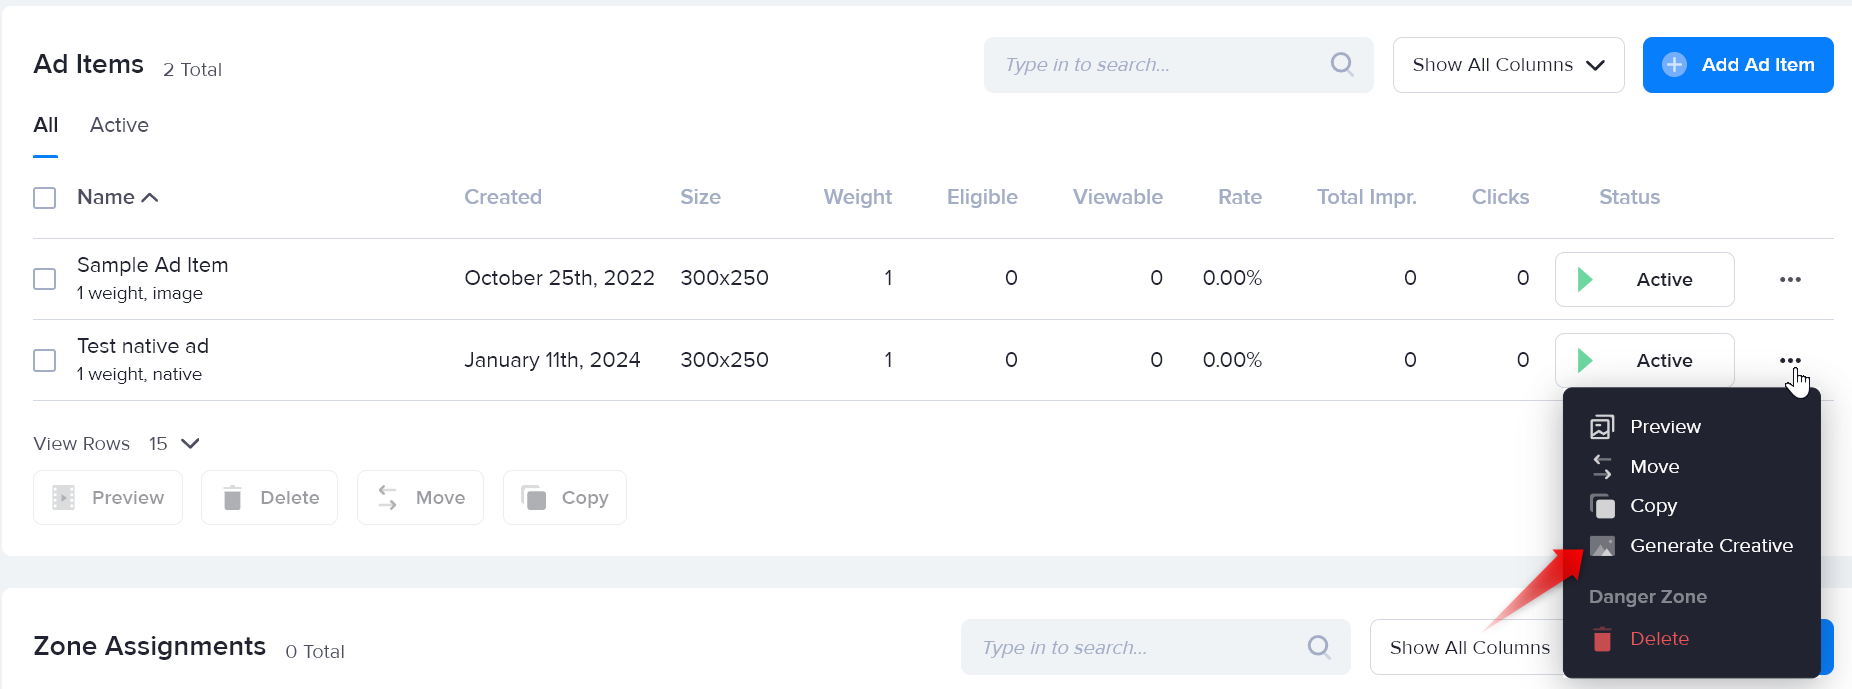Sort by the Name column arrow
The image size is (1852, 689).
pos(150,197)
